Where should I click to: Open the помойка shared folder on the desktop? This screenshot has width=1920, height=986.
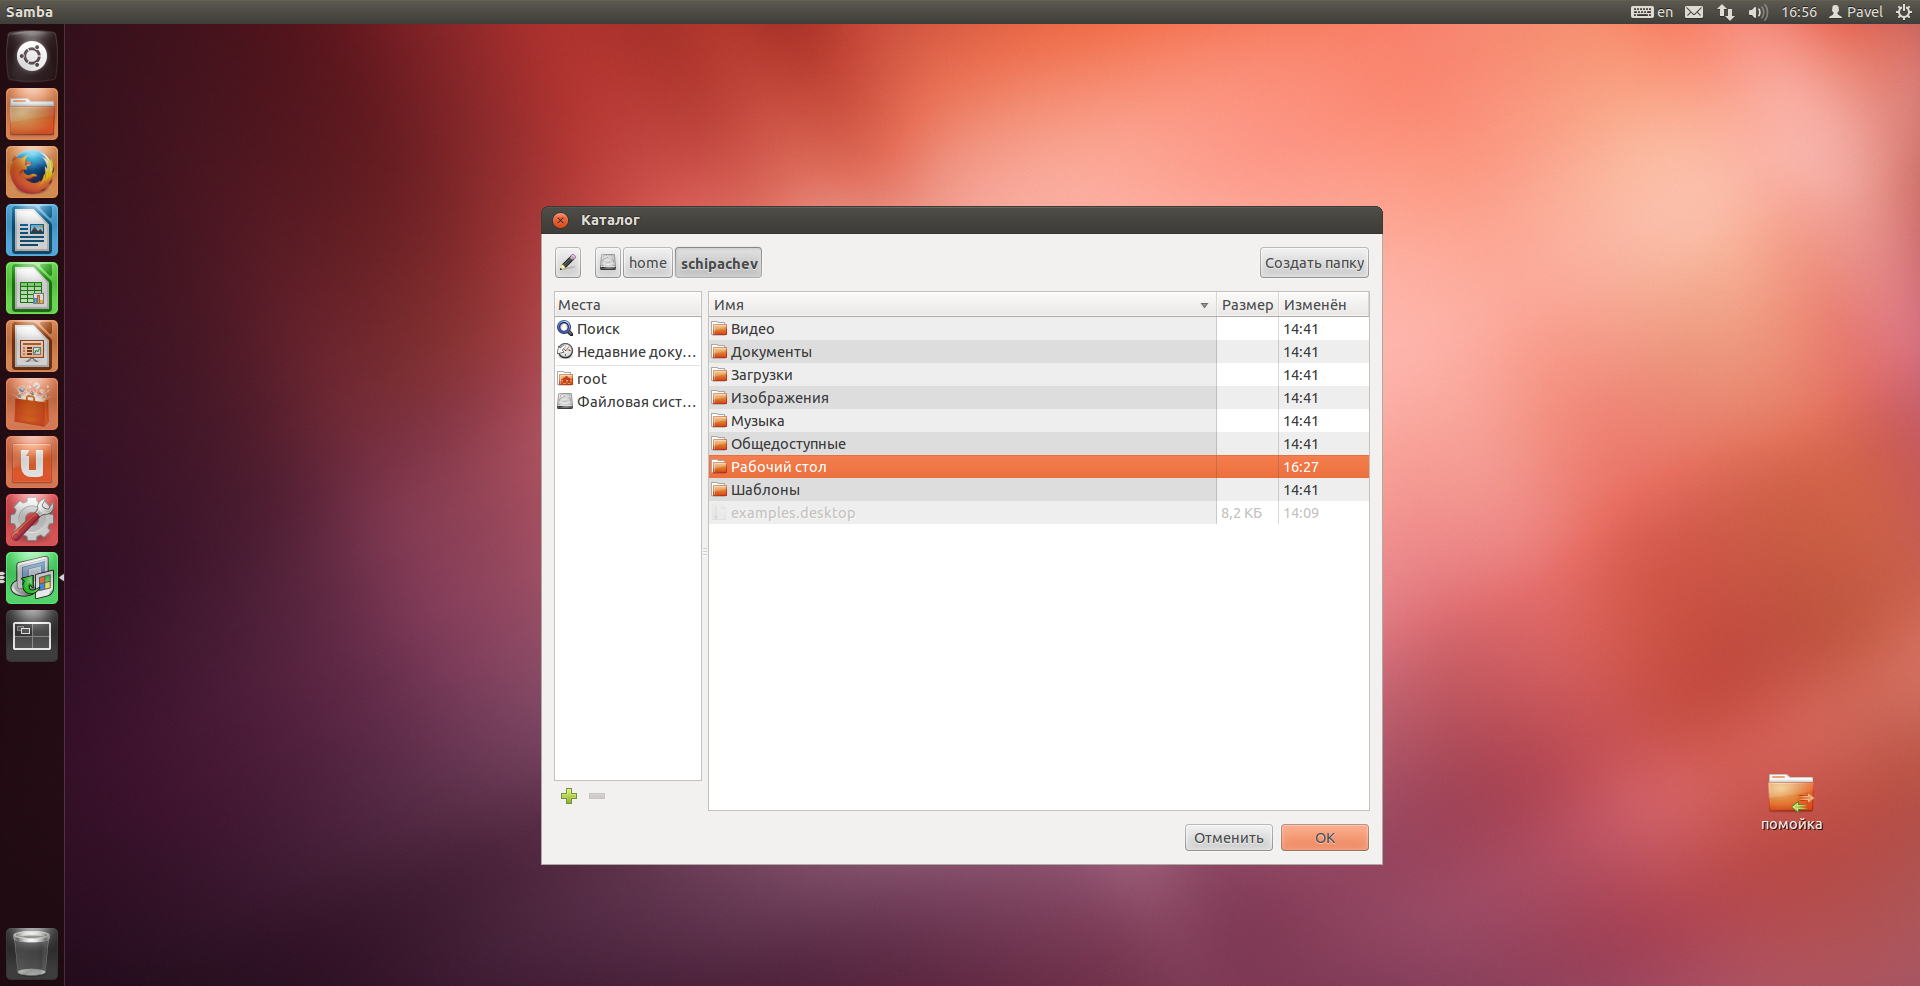pyautogui.click(x=1791, y=802)
